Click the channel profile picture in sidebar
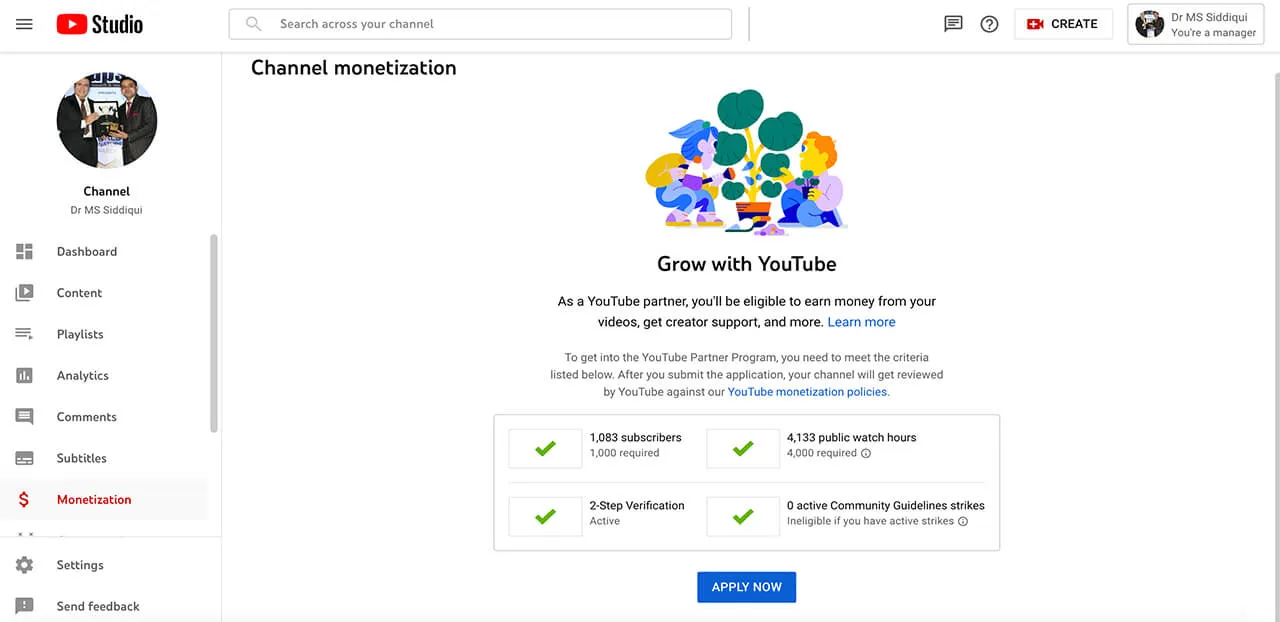The image size is (1280, 622). [107, 118]
